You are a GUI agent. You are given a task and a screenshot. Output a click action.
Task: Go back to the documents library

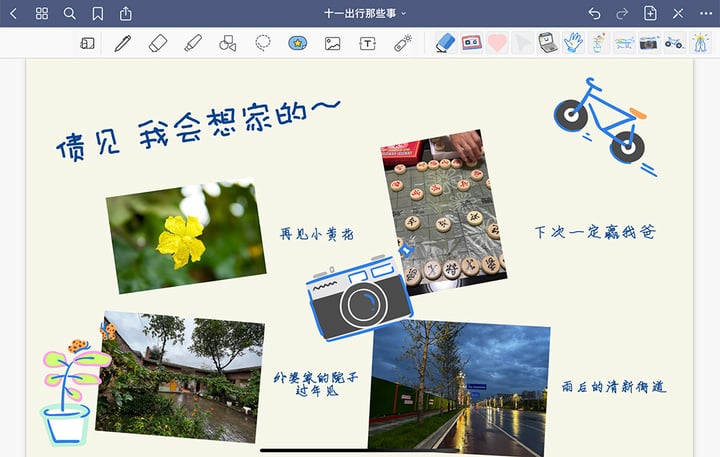click(x=13, y=13)
